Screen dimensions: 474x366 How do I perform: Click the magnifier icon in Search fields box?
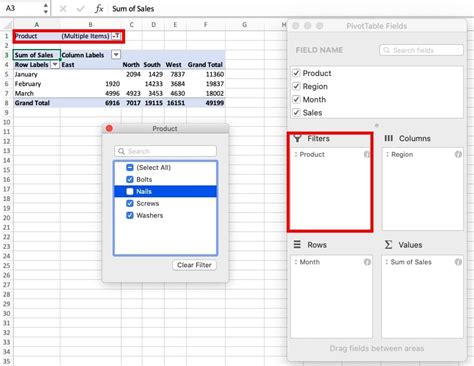pyautogui.click(x=386, y=50)
